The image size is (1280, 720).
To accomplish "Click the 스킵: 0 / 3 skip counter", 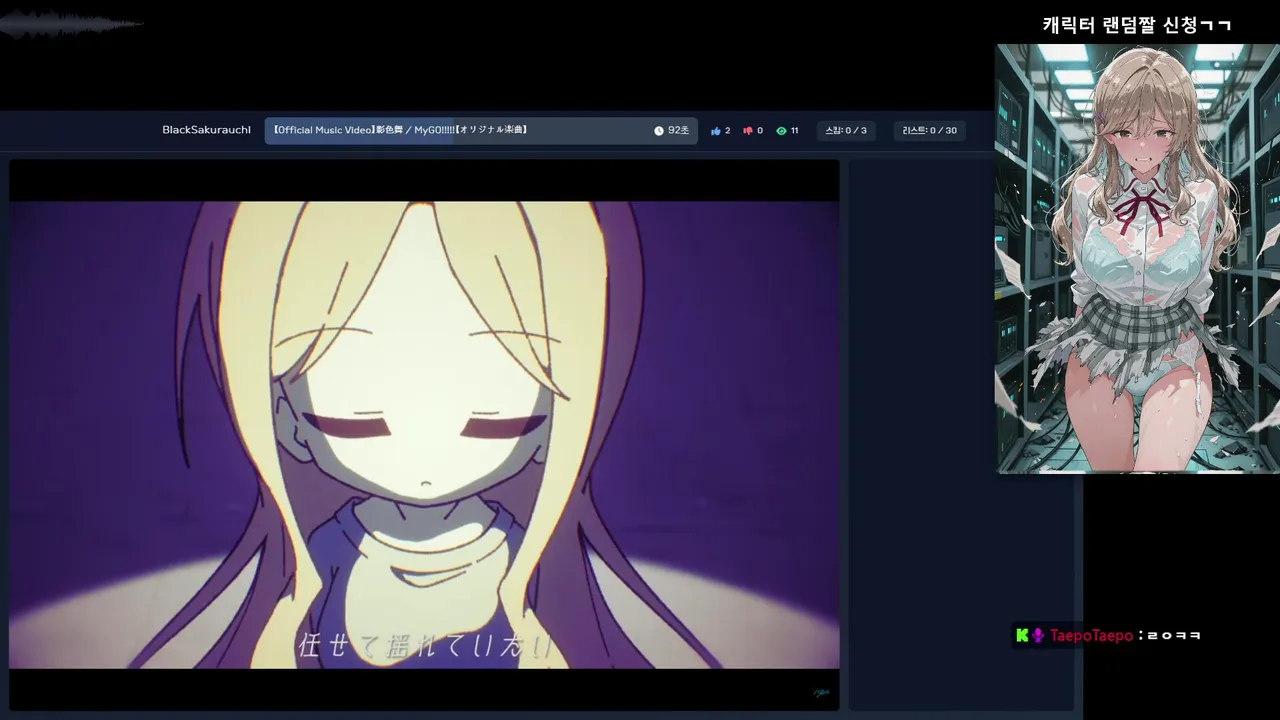I will pyautogui.click(x=846, y=131).
